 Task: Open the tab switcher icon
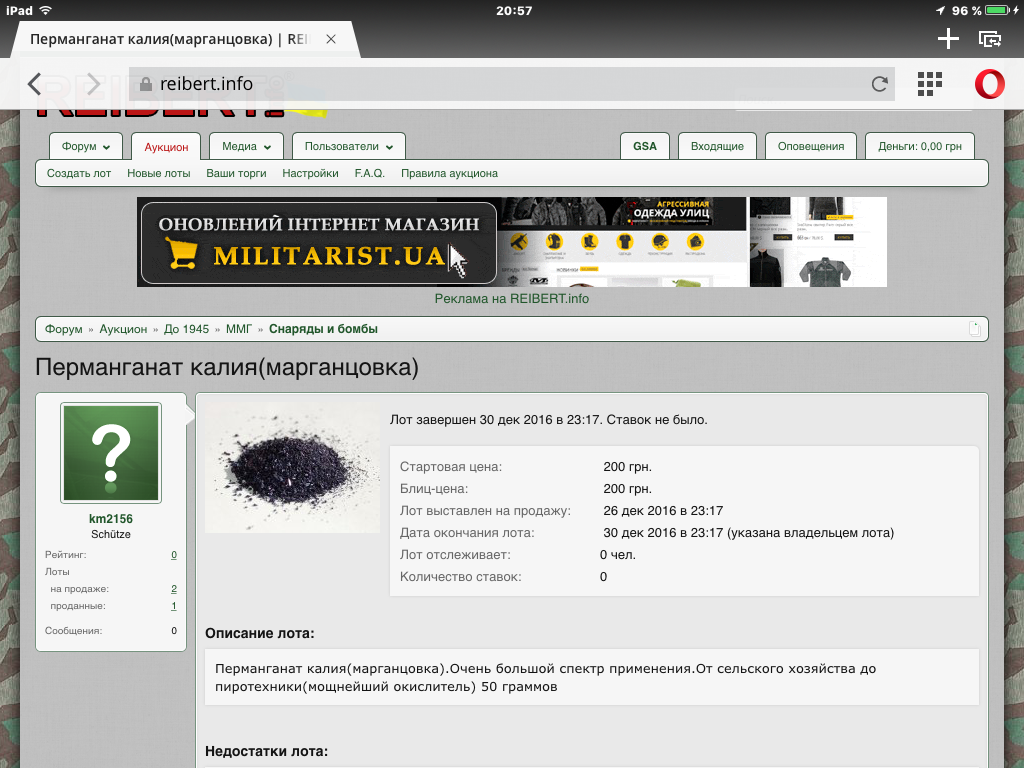[990, 39]
